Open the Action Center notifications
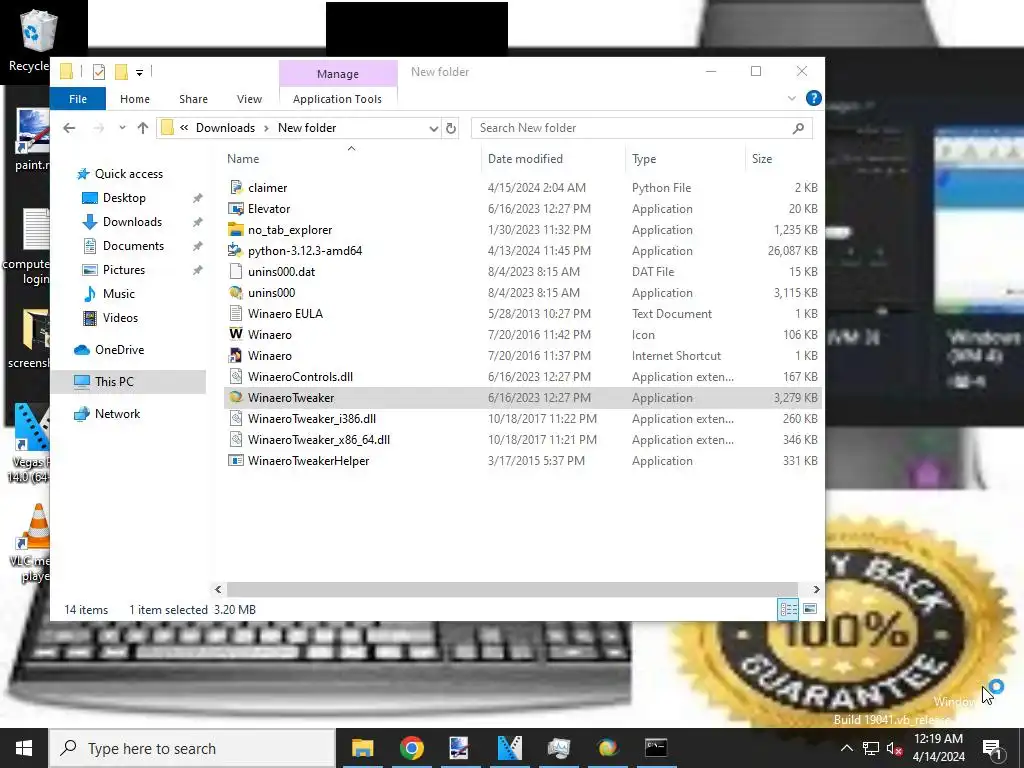 coord(993,749)
